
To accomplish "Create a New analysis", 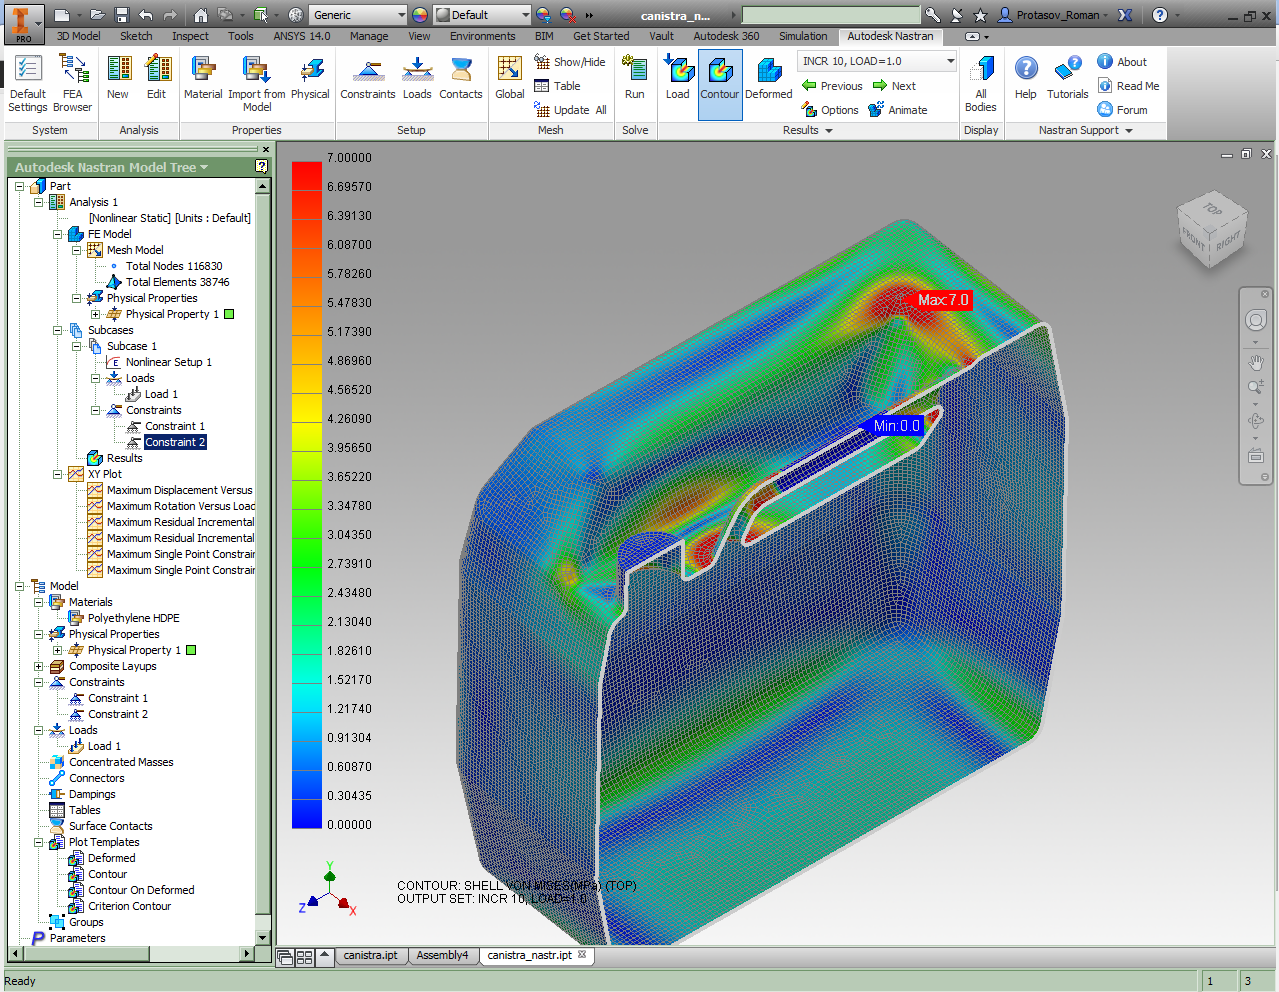I will pos(118,78).
